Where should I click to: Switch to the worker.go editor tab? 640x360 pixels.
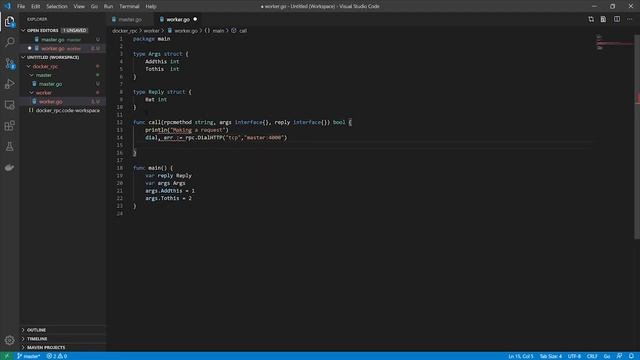(178, 19)
